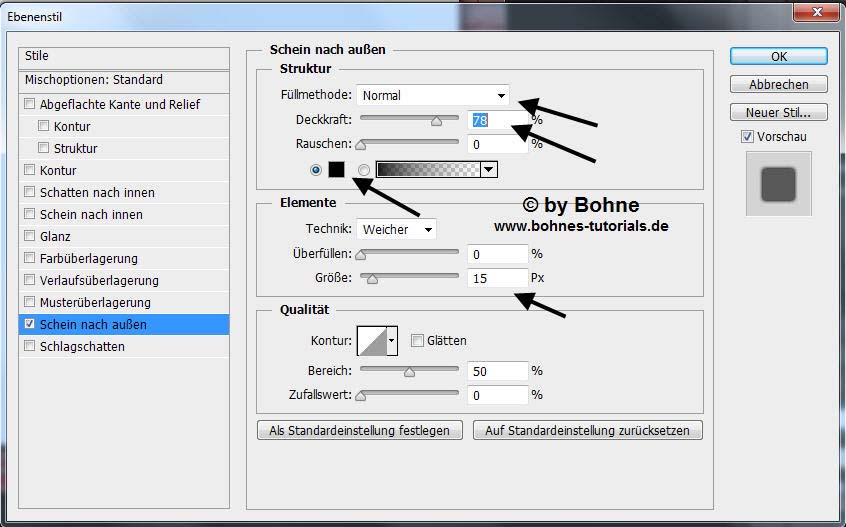Open the Technik dropdown set to Weicher
The image size is (846, 527).
pyautogui.click(x=397, y=229)
